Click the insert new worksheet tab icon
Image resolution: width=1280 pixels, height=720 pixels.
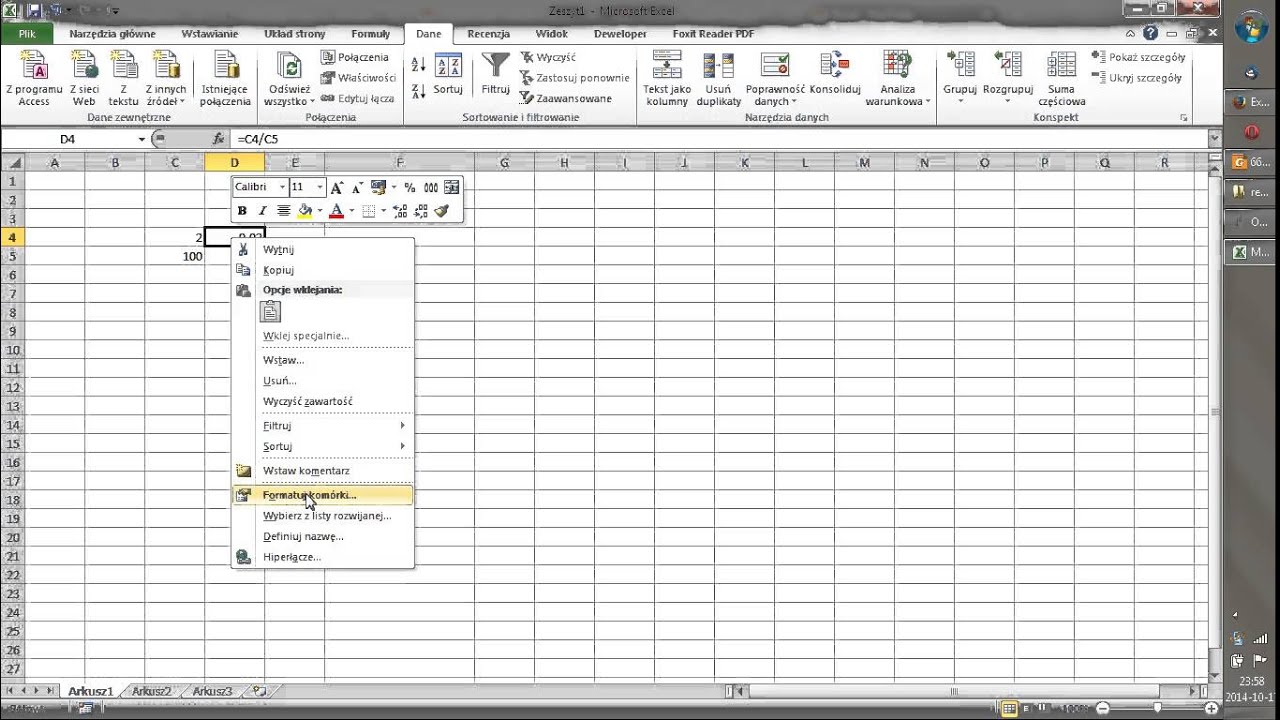point(258,691)
